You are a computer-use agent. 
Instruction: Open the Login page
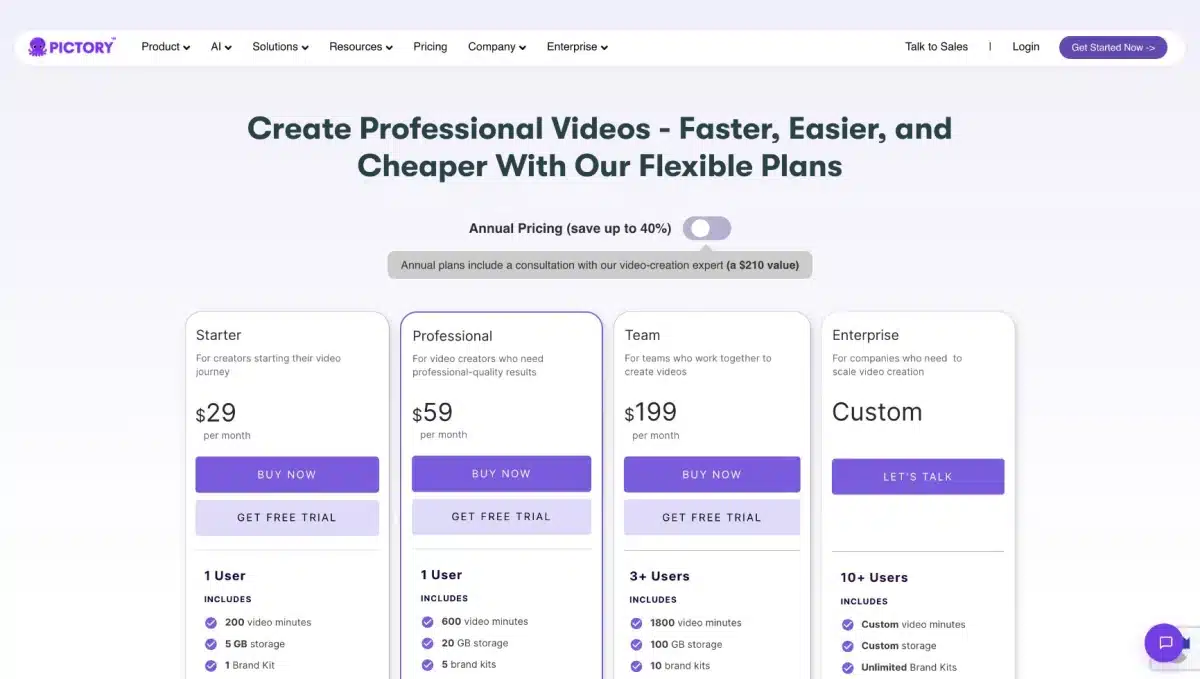(1026, 47)
